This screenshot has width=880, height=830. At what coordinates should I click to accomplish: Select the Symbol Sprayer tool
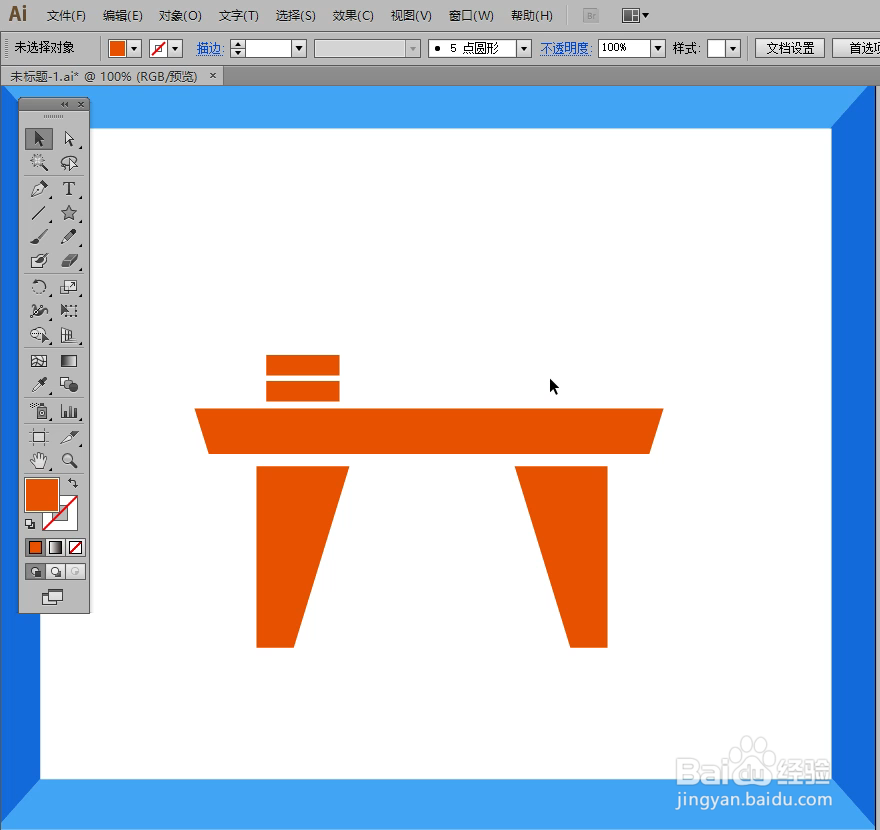(39, 411)
